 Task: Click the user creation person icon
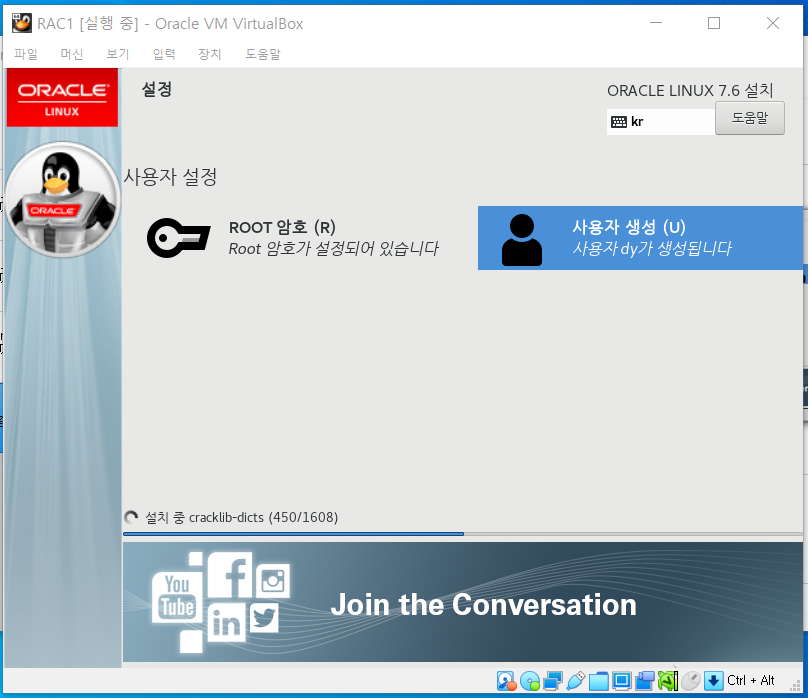click(x=521, y=240)
